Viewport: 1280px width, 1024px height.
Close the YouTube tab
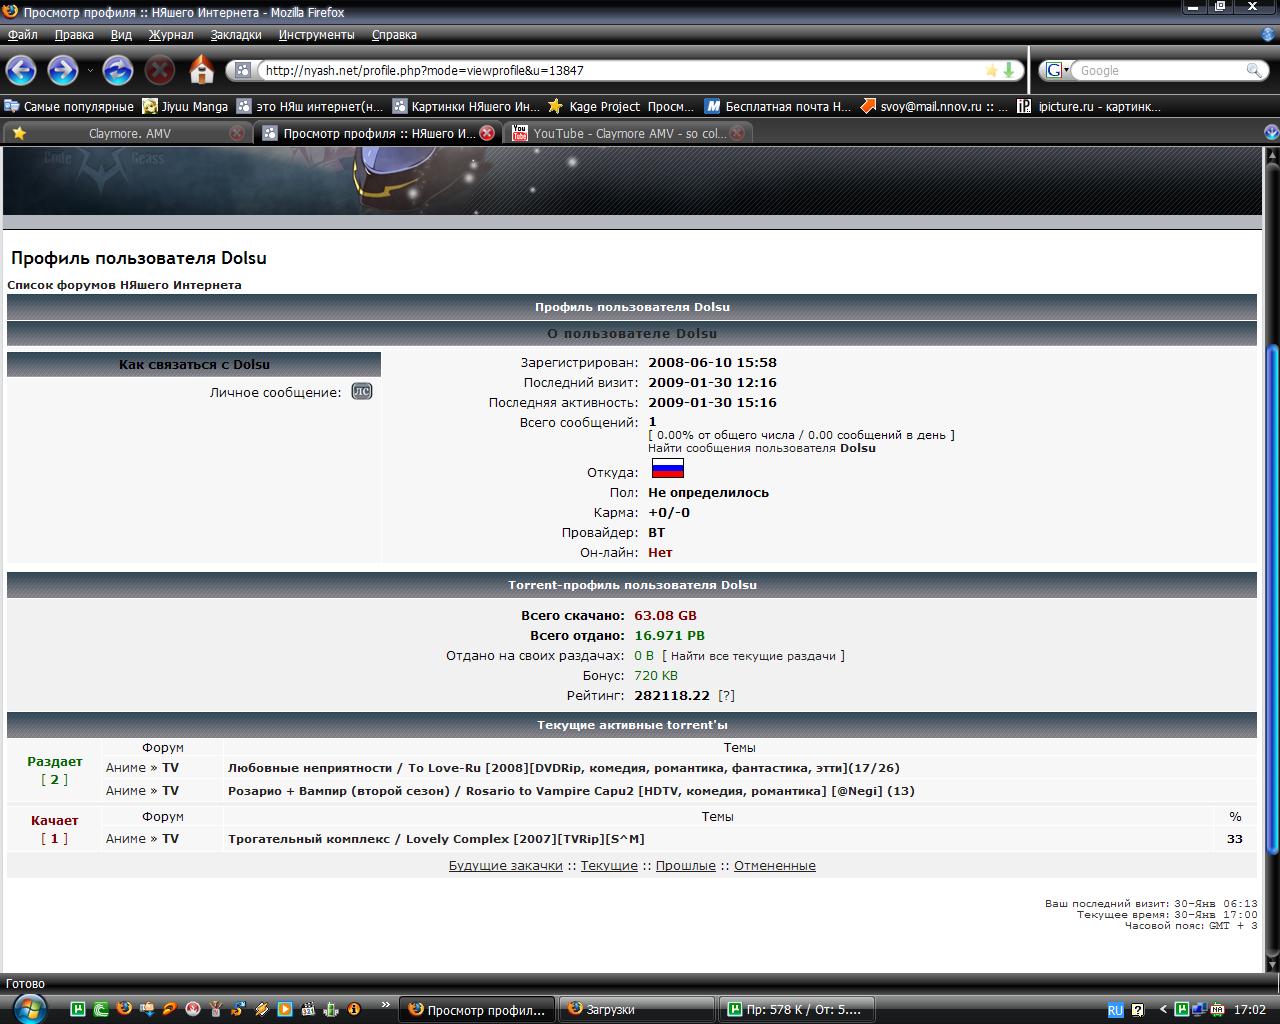(738, 133)
